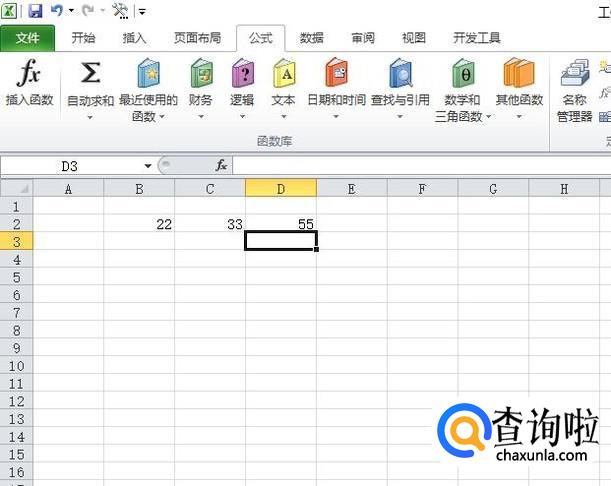Expand the Lookup and Reference dropdown arrow
Image resolution: width=611 pixels, height=486 pixels.
(400, 116)
